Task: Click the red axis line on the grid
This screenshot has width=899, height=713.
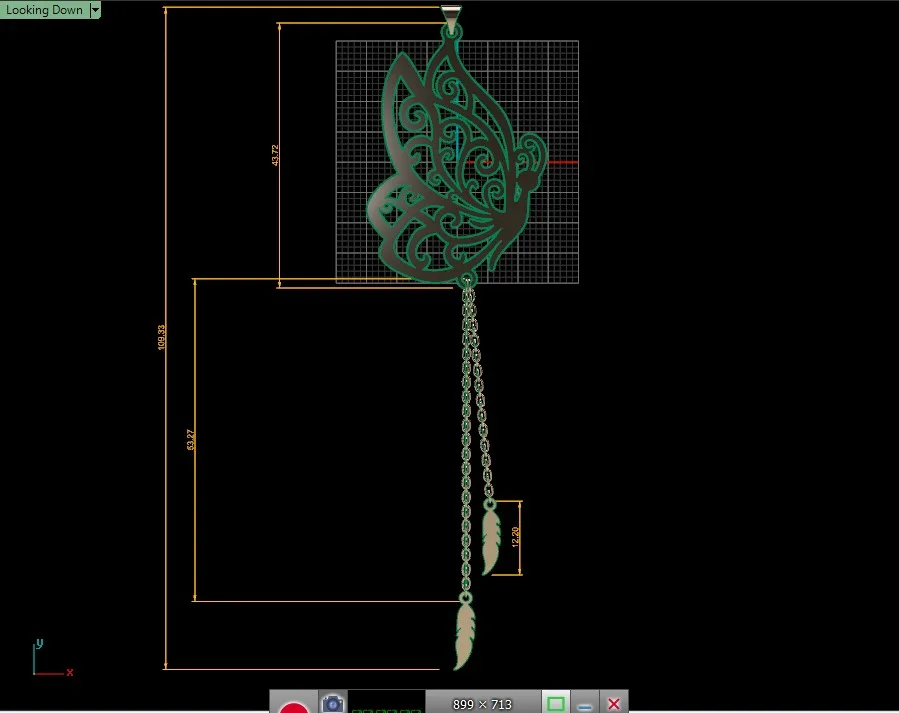Action: [562, 163]
